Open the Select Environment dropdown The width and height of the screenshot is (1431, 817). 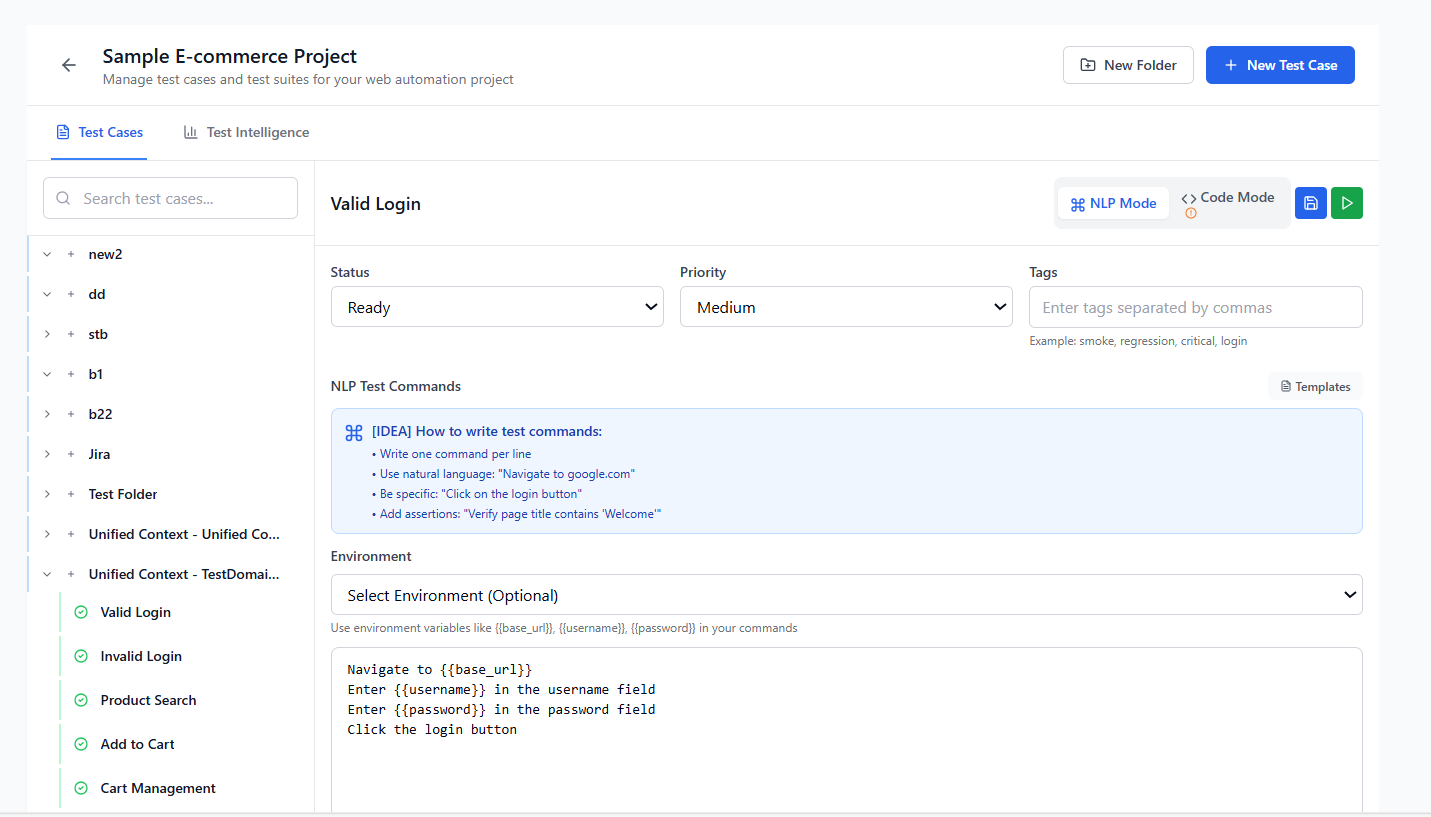coord(845,594)
